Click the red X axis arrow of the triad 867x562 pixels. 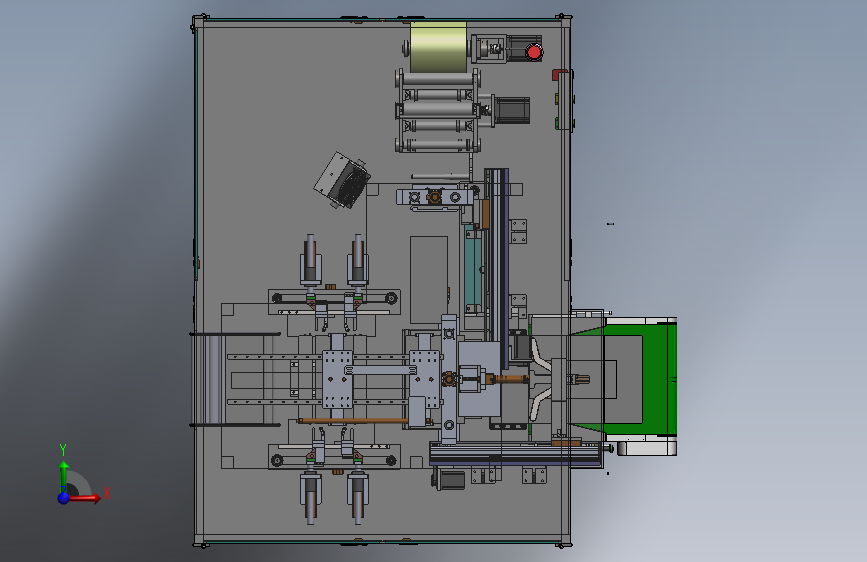pyautogui.click(x=85, y=497)
